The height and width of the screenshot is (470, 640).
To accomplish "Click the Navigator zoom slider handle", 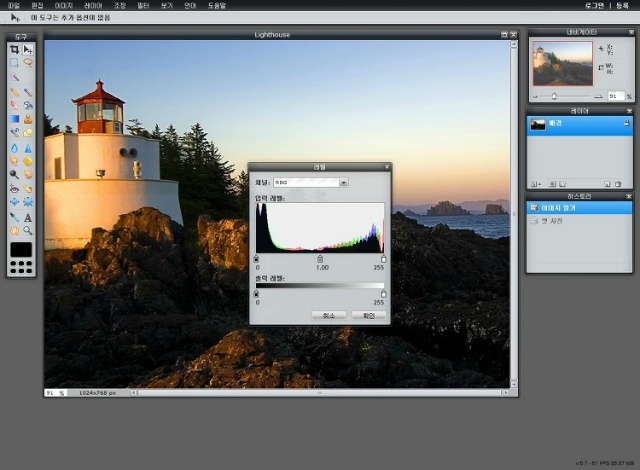I will point(554,96).
